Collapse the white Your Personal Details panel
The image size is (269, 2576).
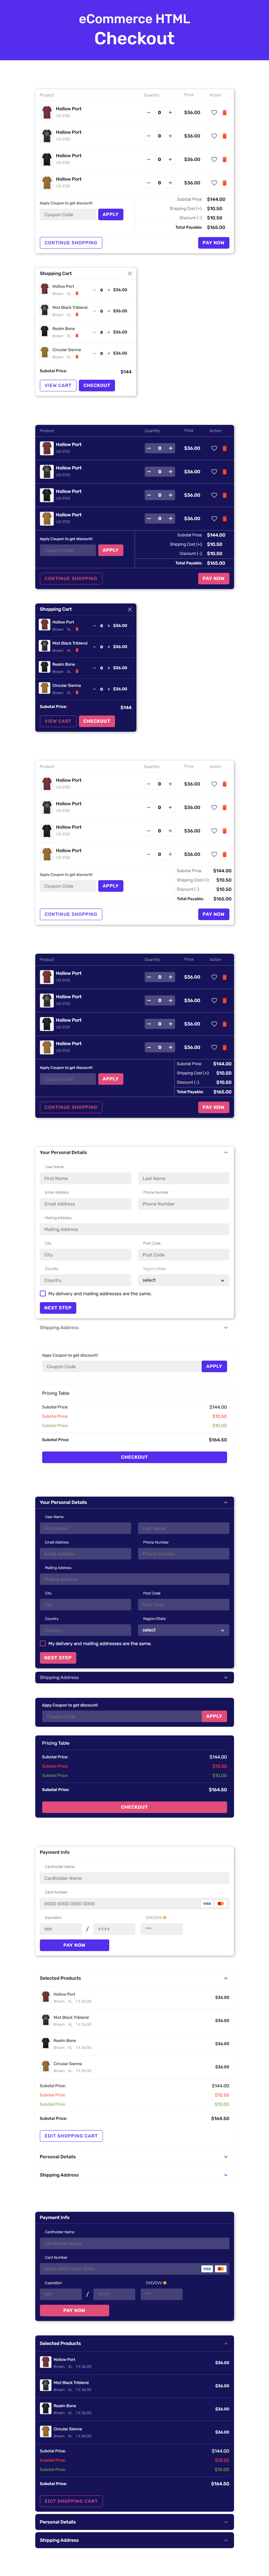click(x=226, y=1152)
